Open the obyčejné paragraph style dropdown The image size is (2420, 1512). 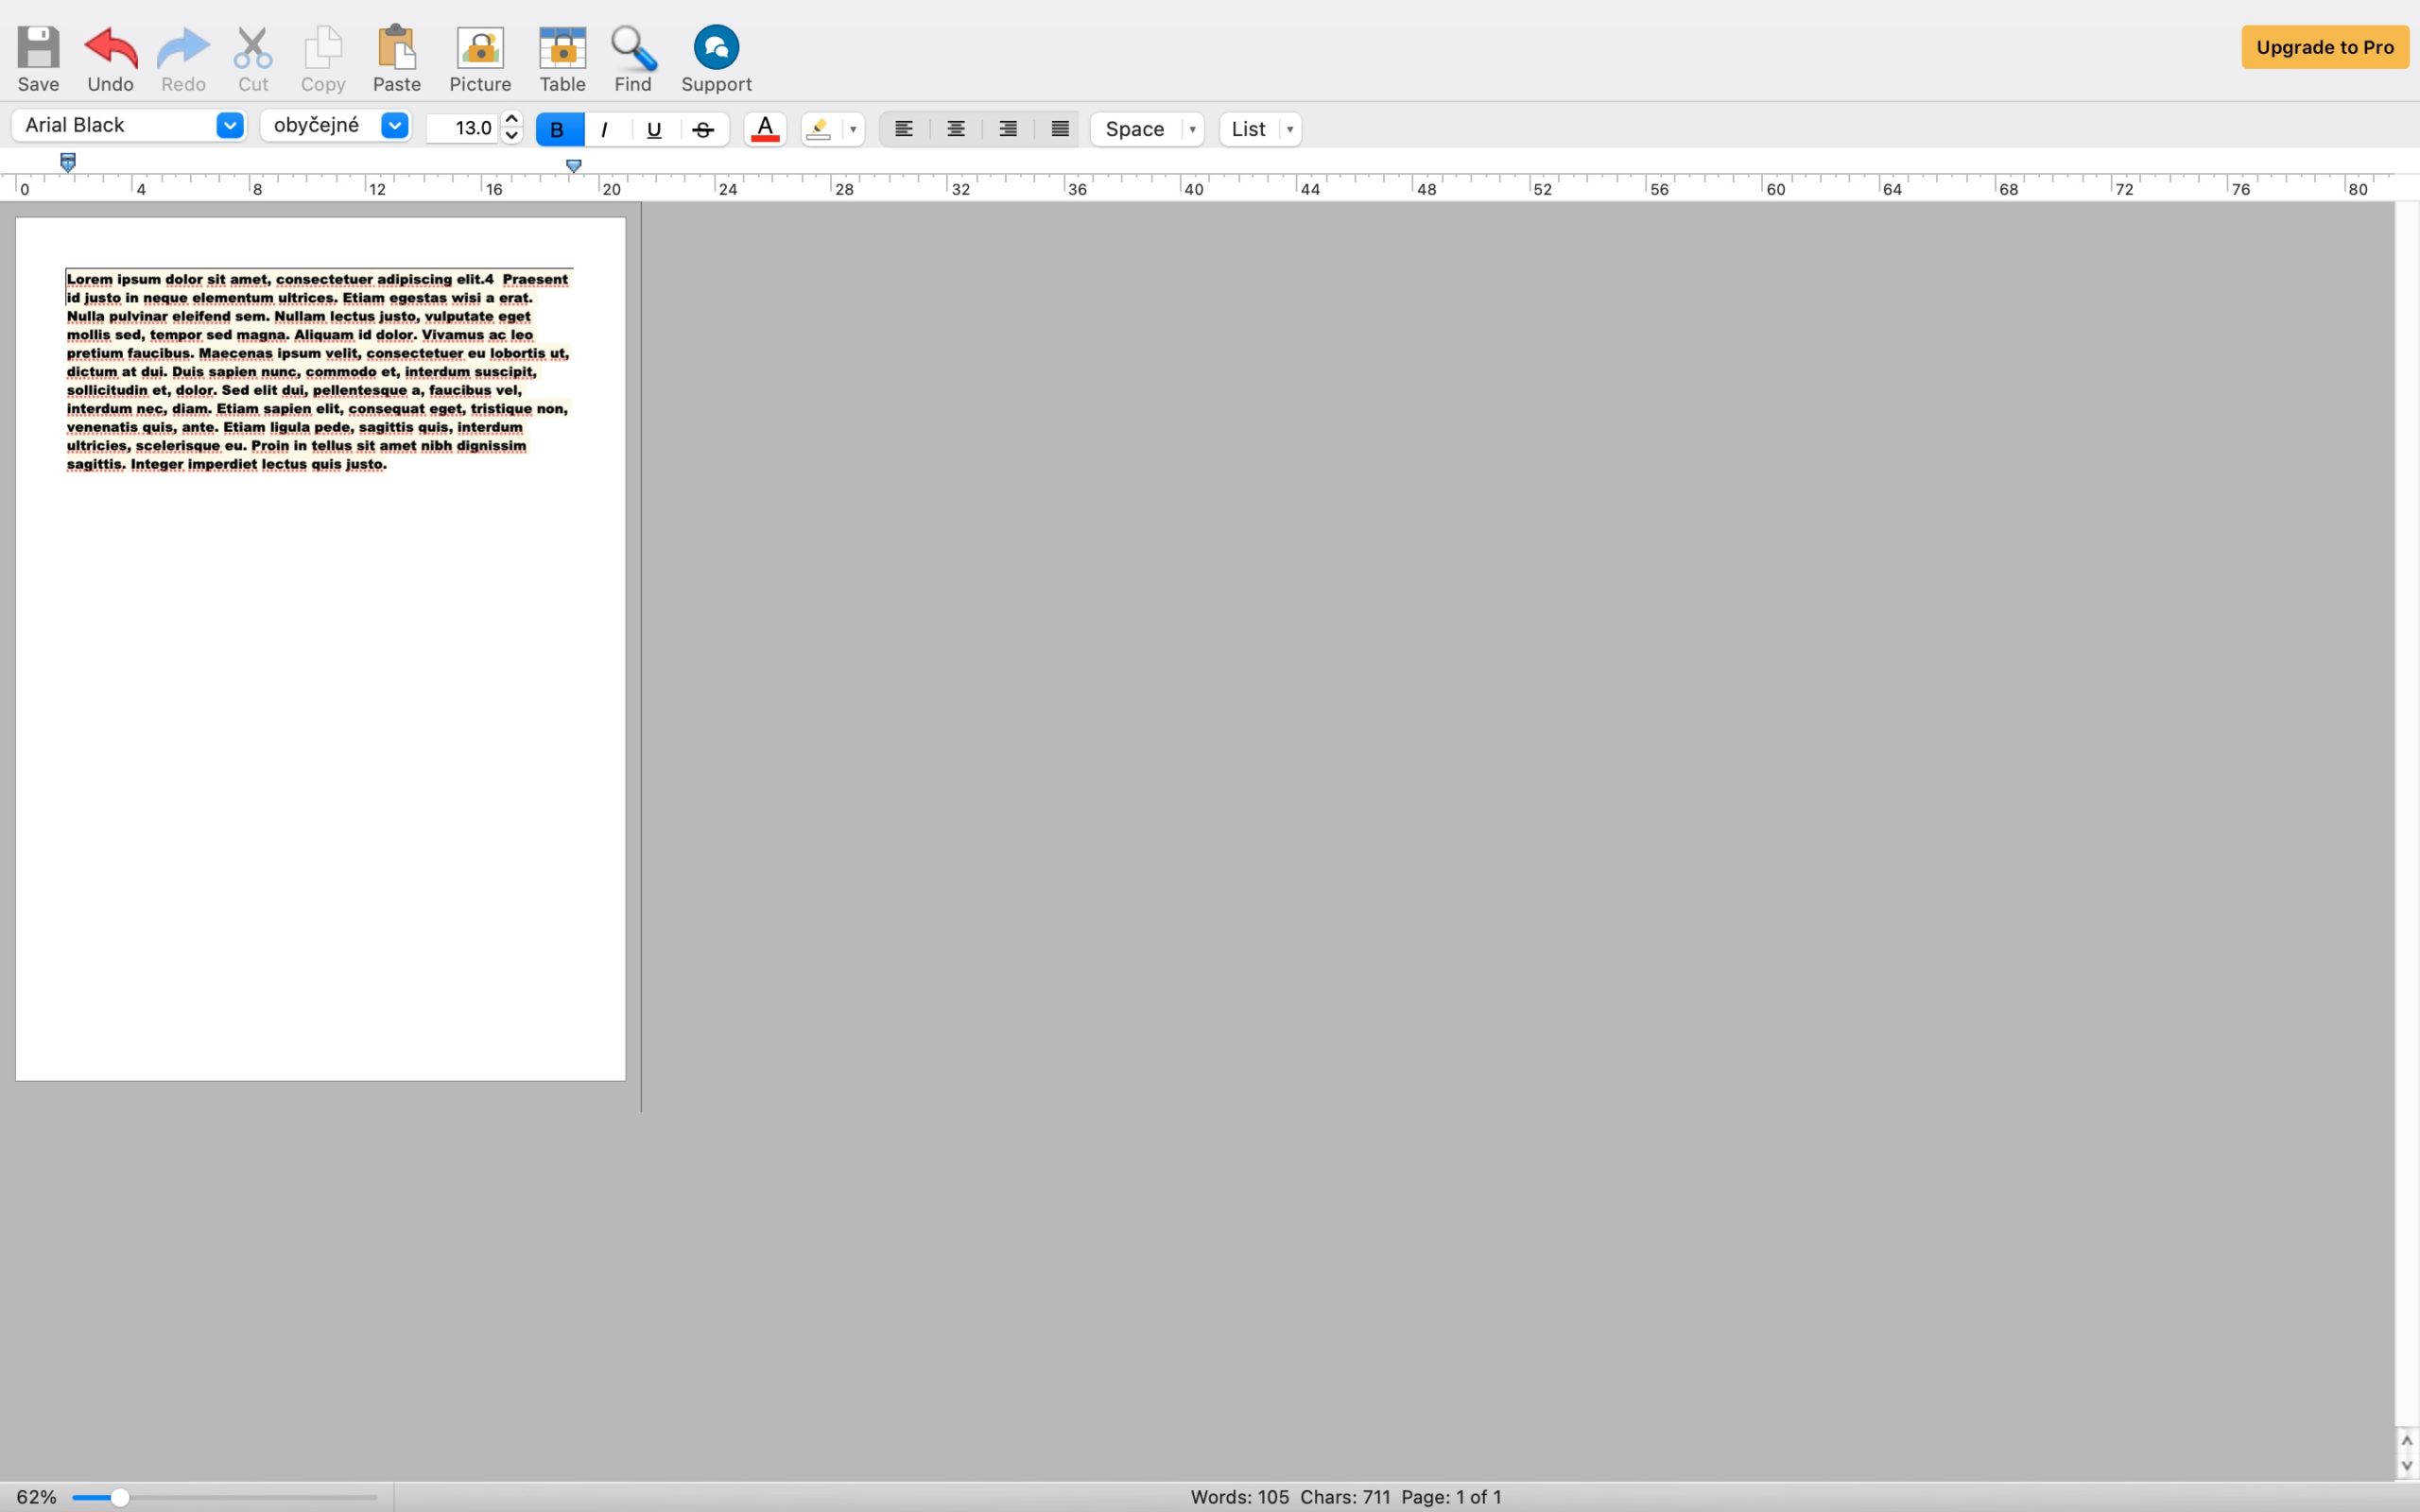(393, 125)
